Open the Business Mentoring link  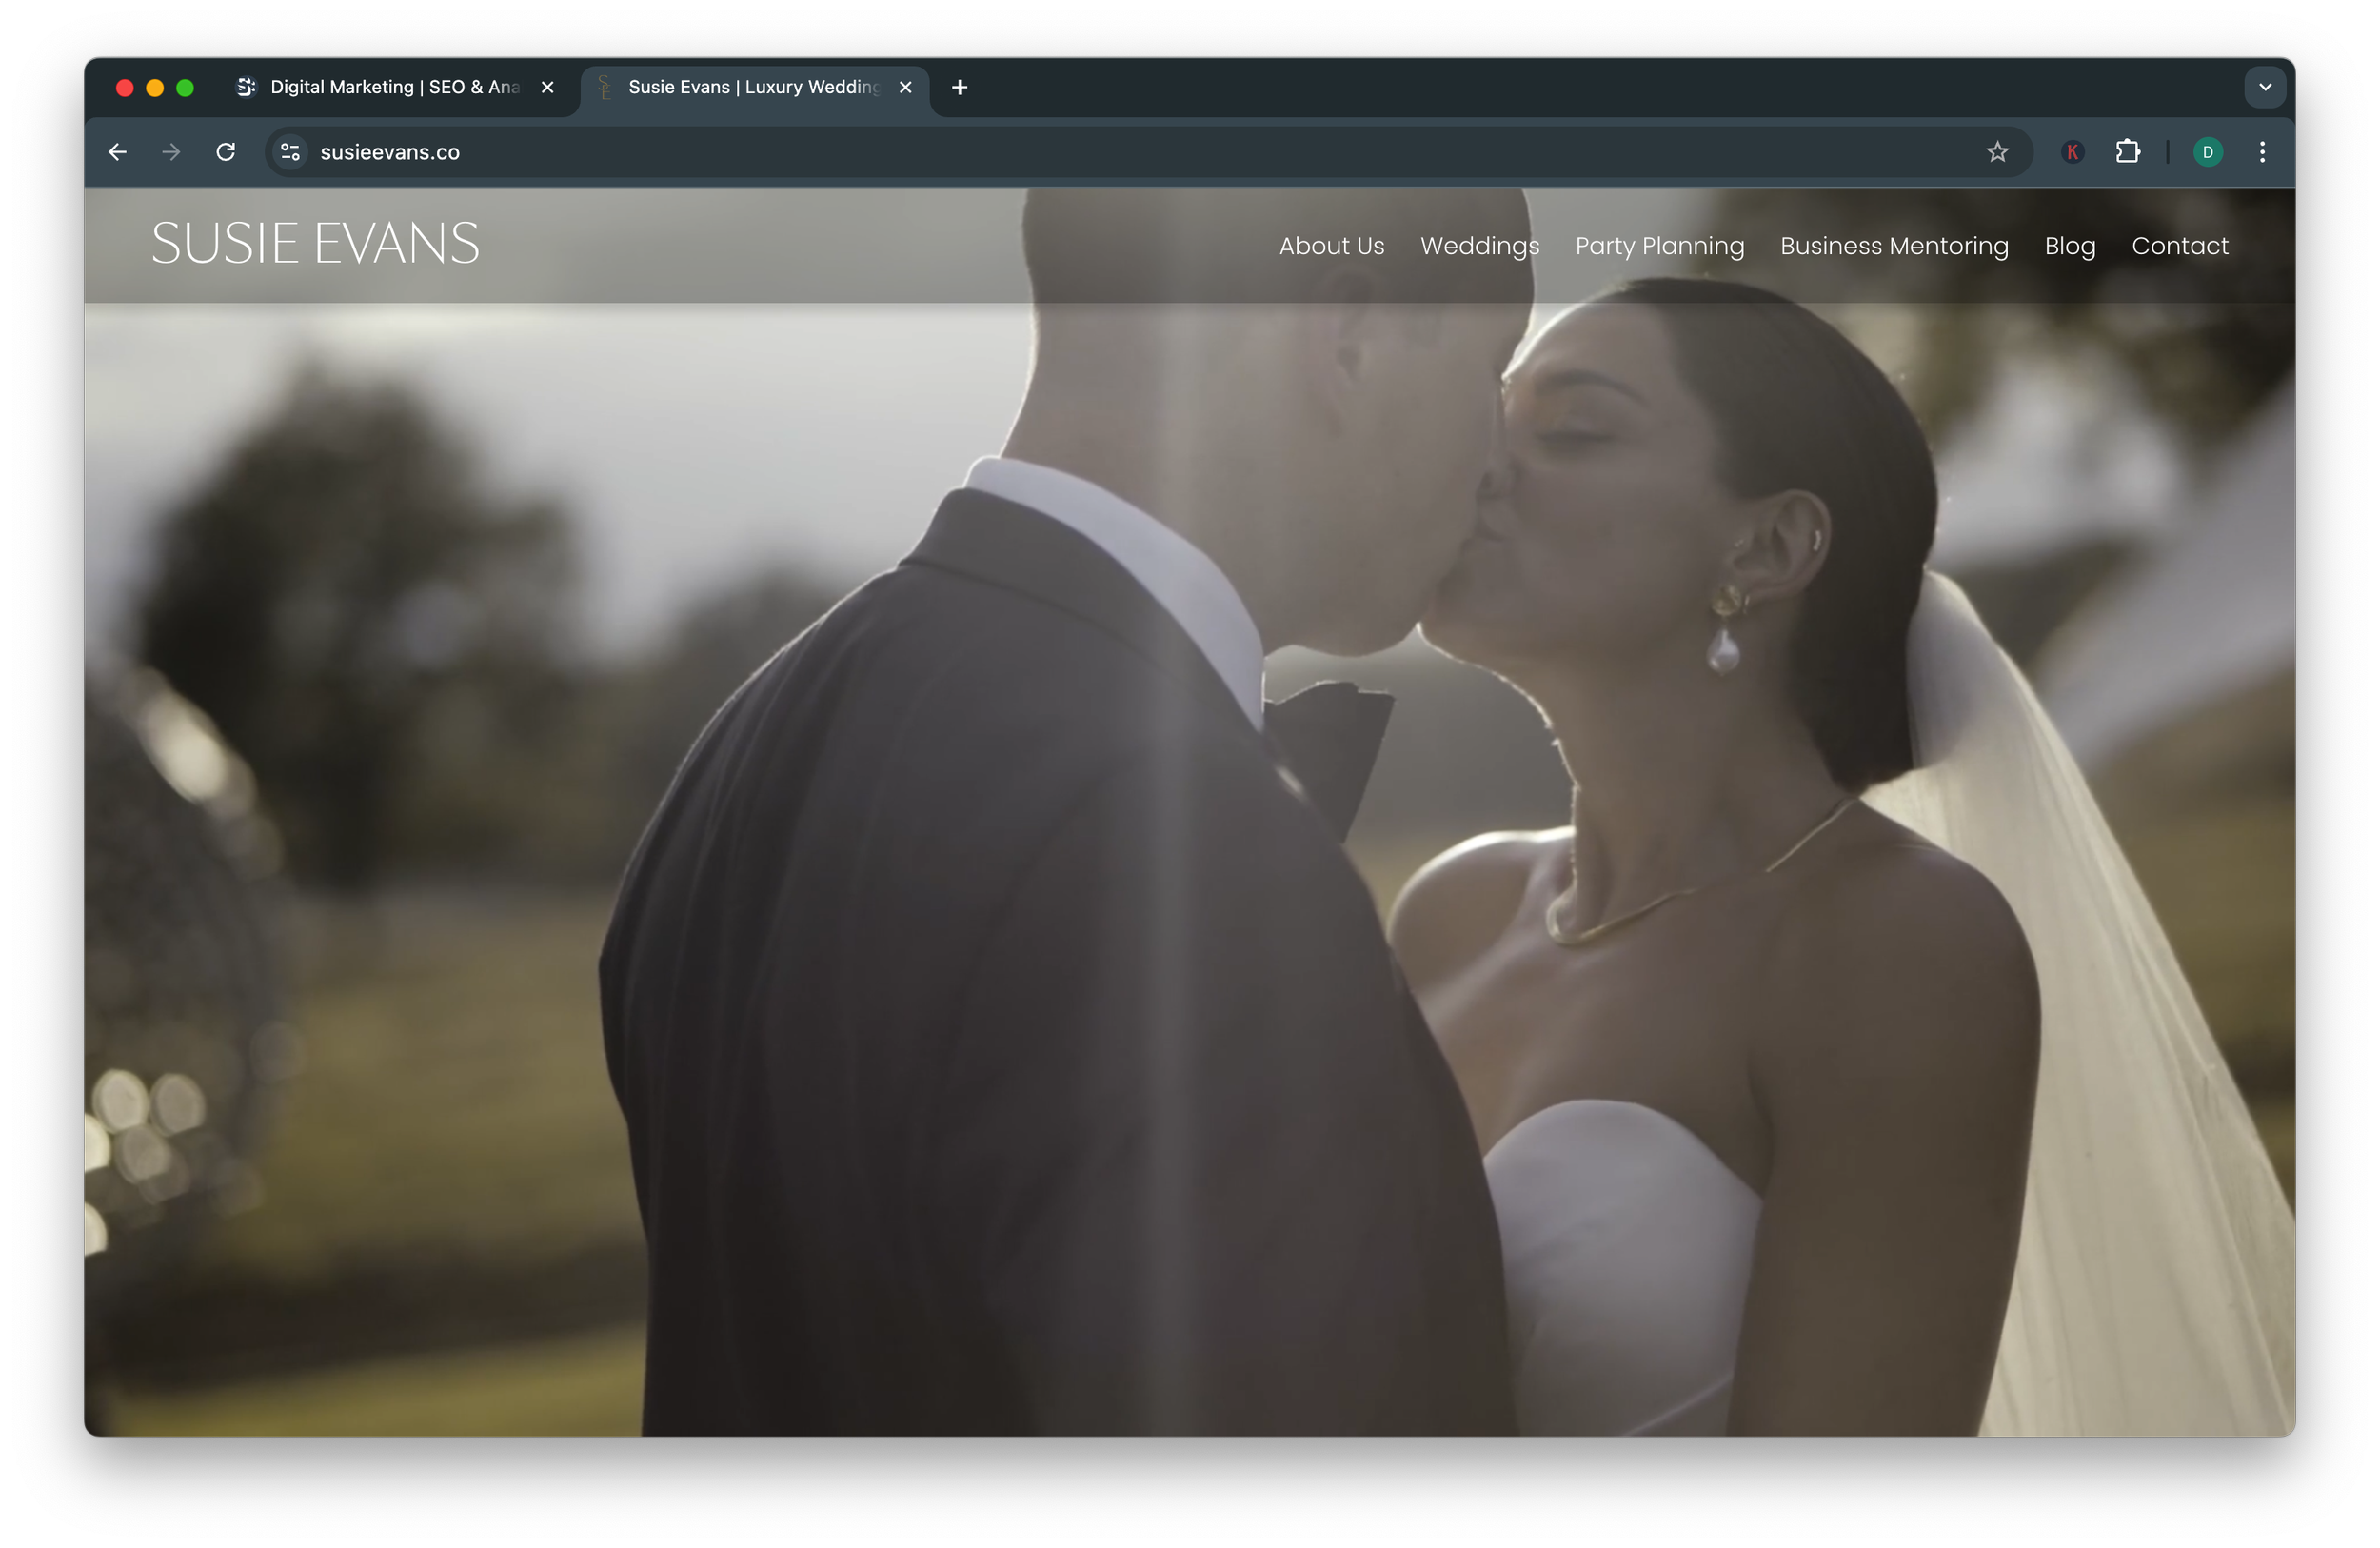(x=1893, y=246)
